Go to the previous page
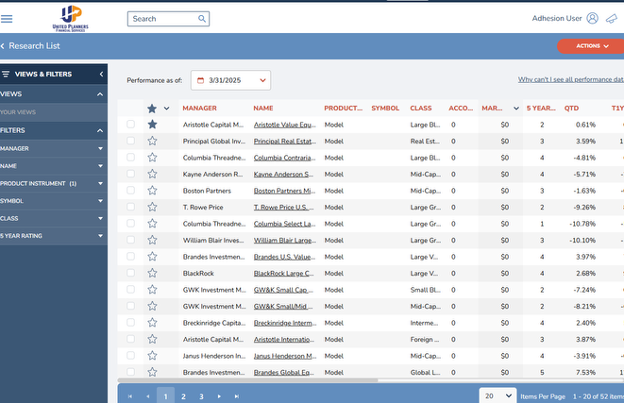 click(148, 396)
